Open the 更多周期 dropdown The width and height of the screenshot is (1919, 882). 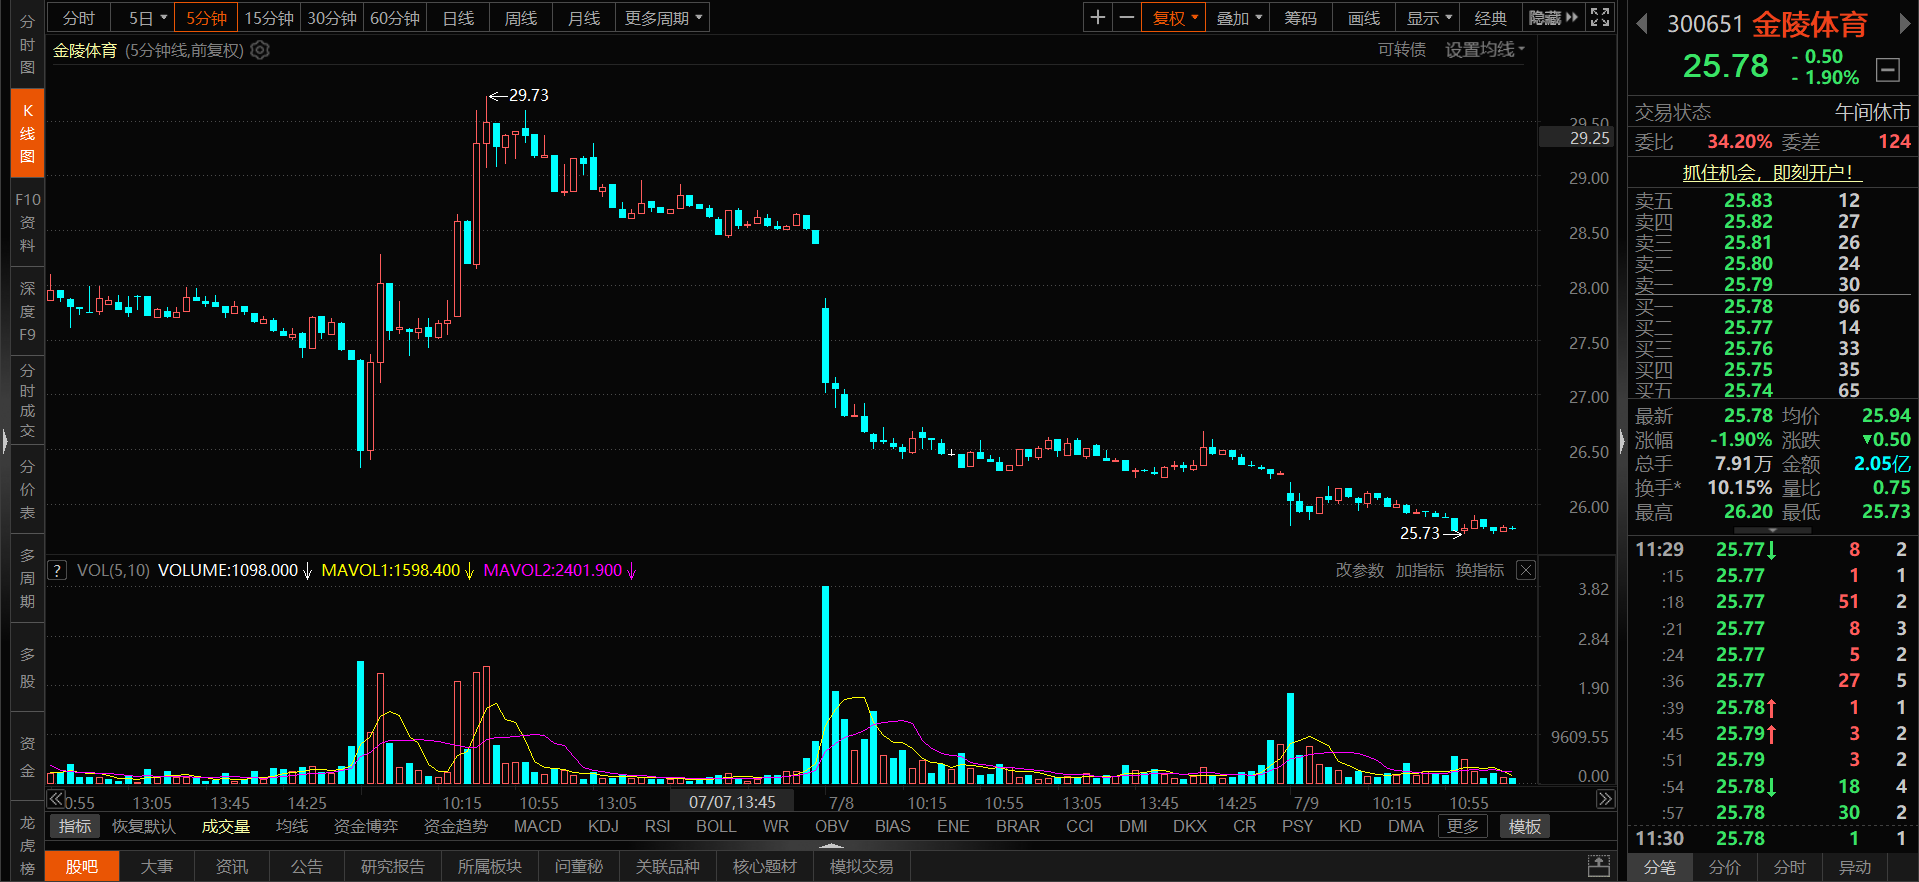pyautogui.click(x=663, y=18)
